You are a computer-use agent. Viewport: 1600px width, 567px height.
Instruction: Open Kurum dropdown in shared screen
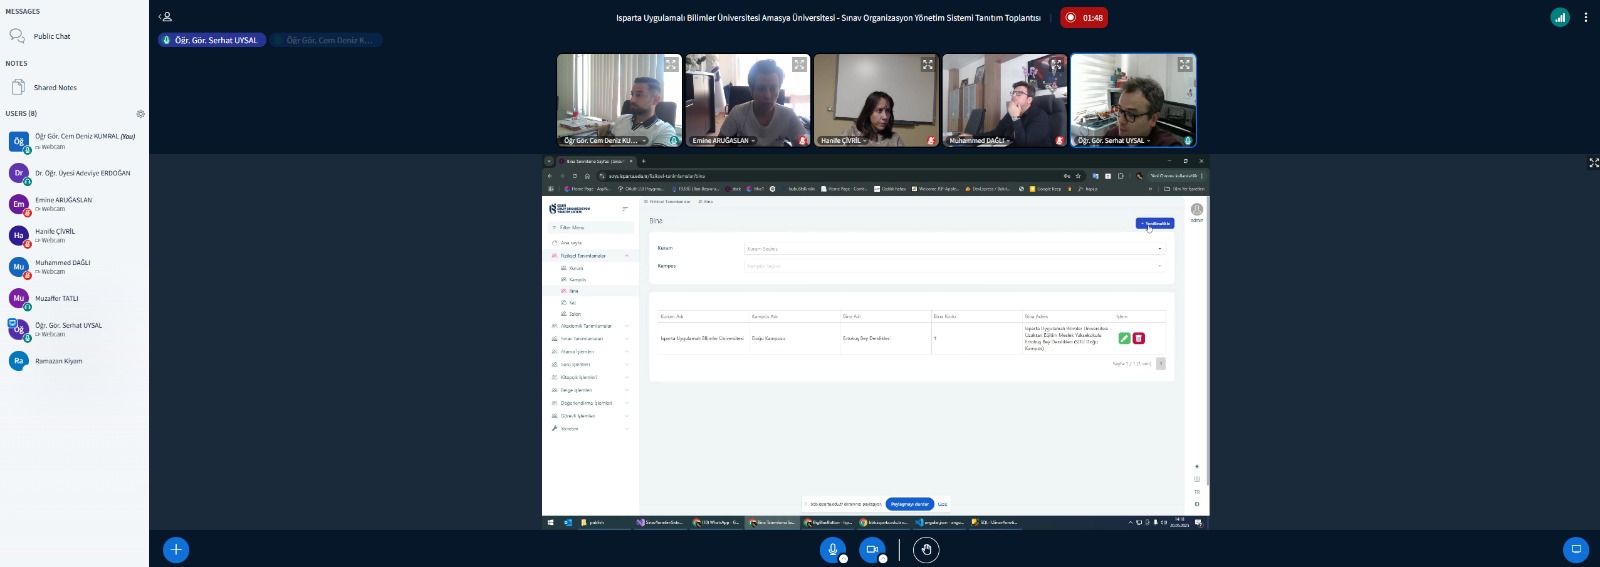(x=954, y=248)
